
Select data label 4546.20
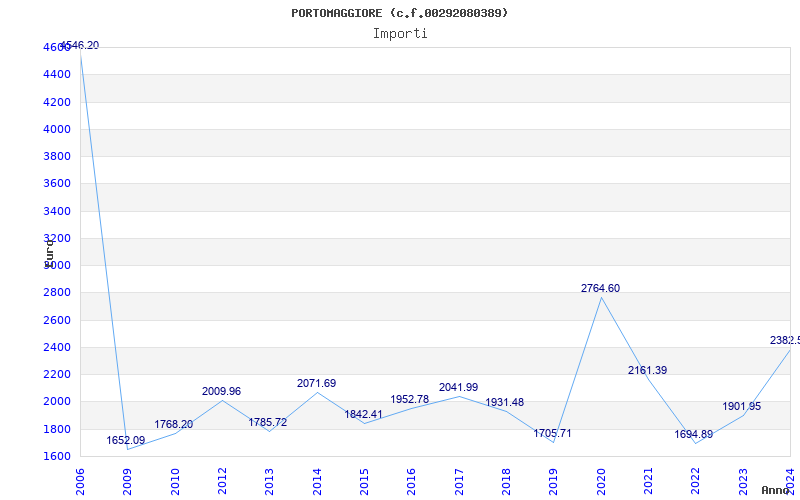pos(80,45)
